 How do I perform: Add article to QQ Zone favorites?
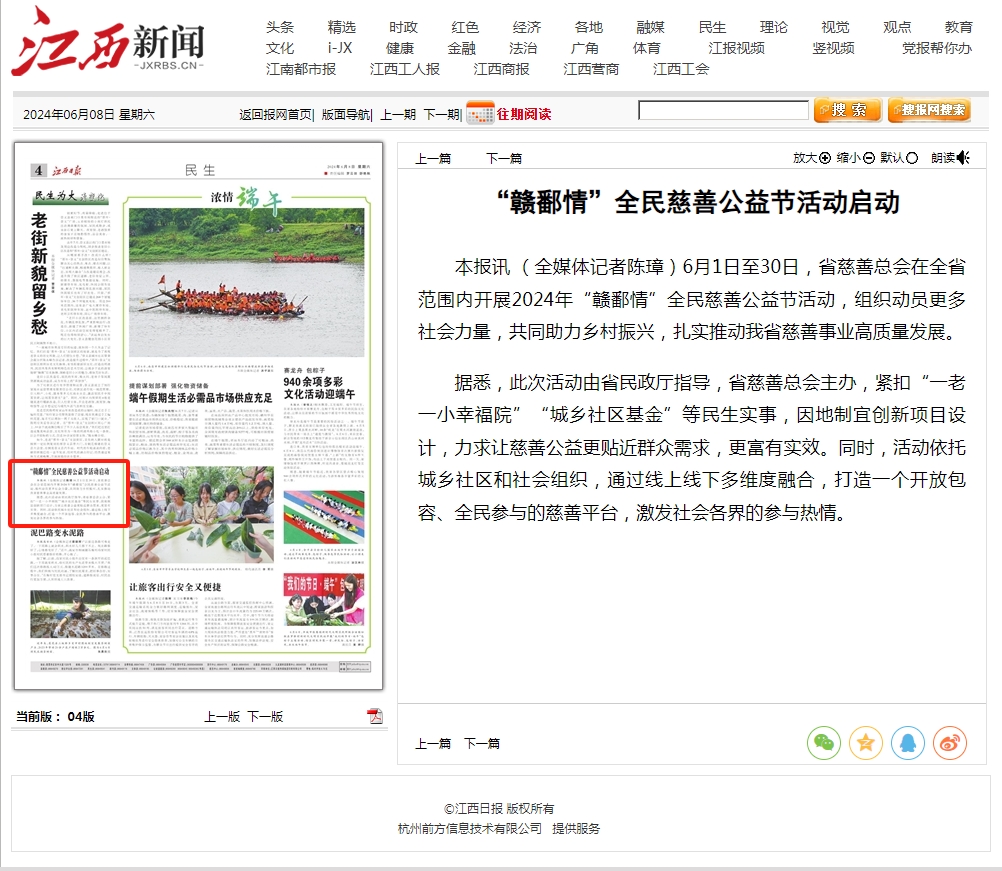coord(866,743)
